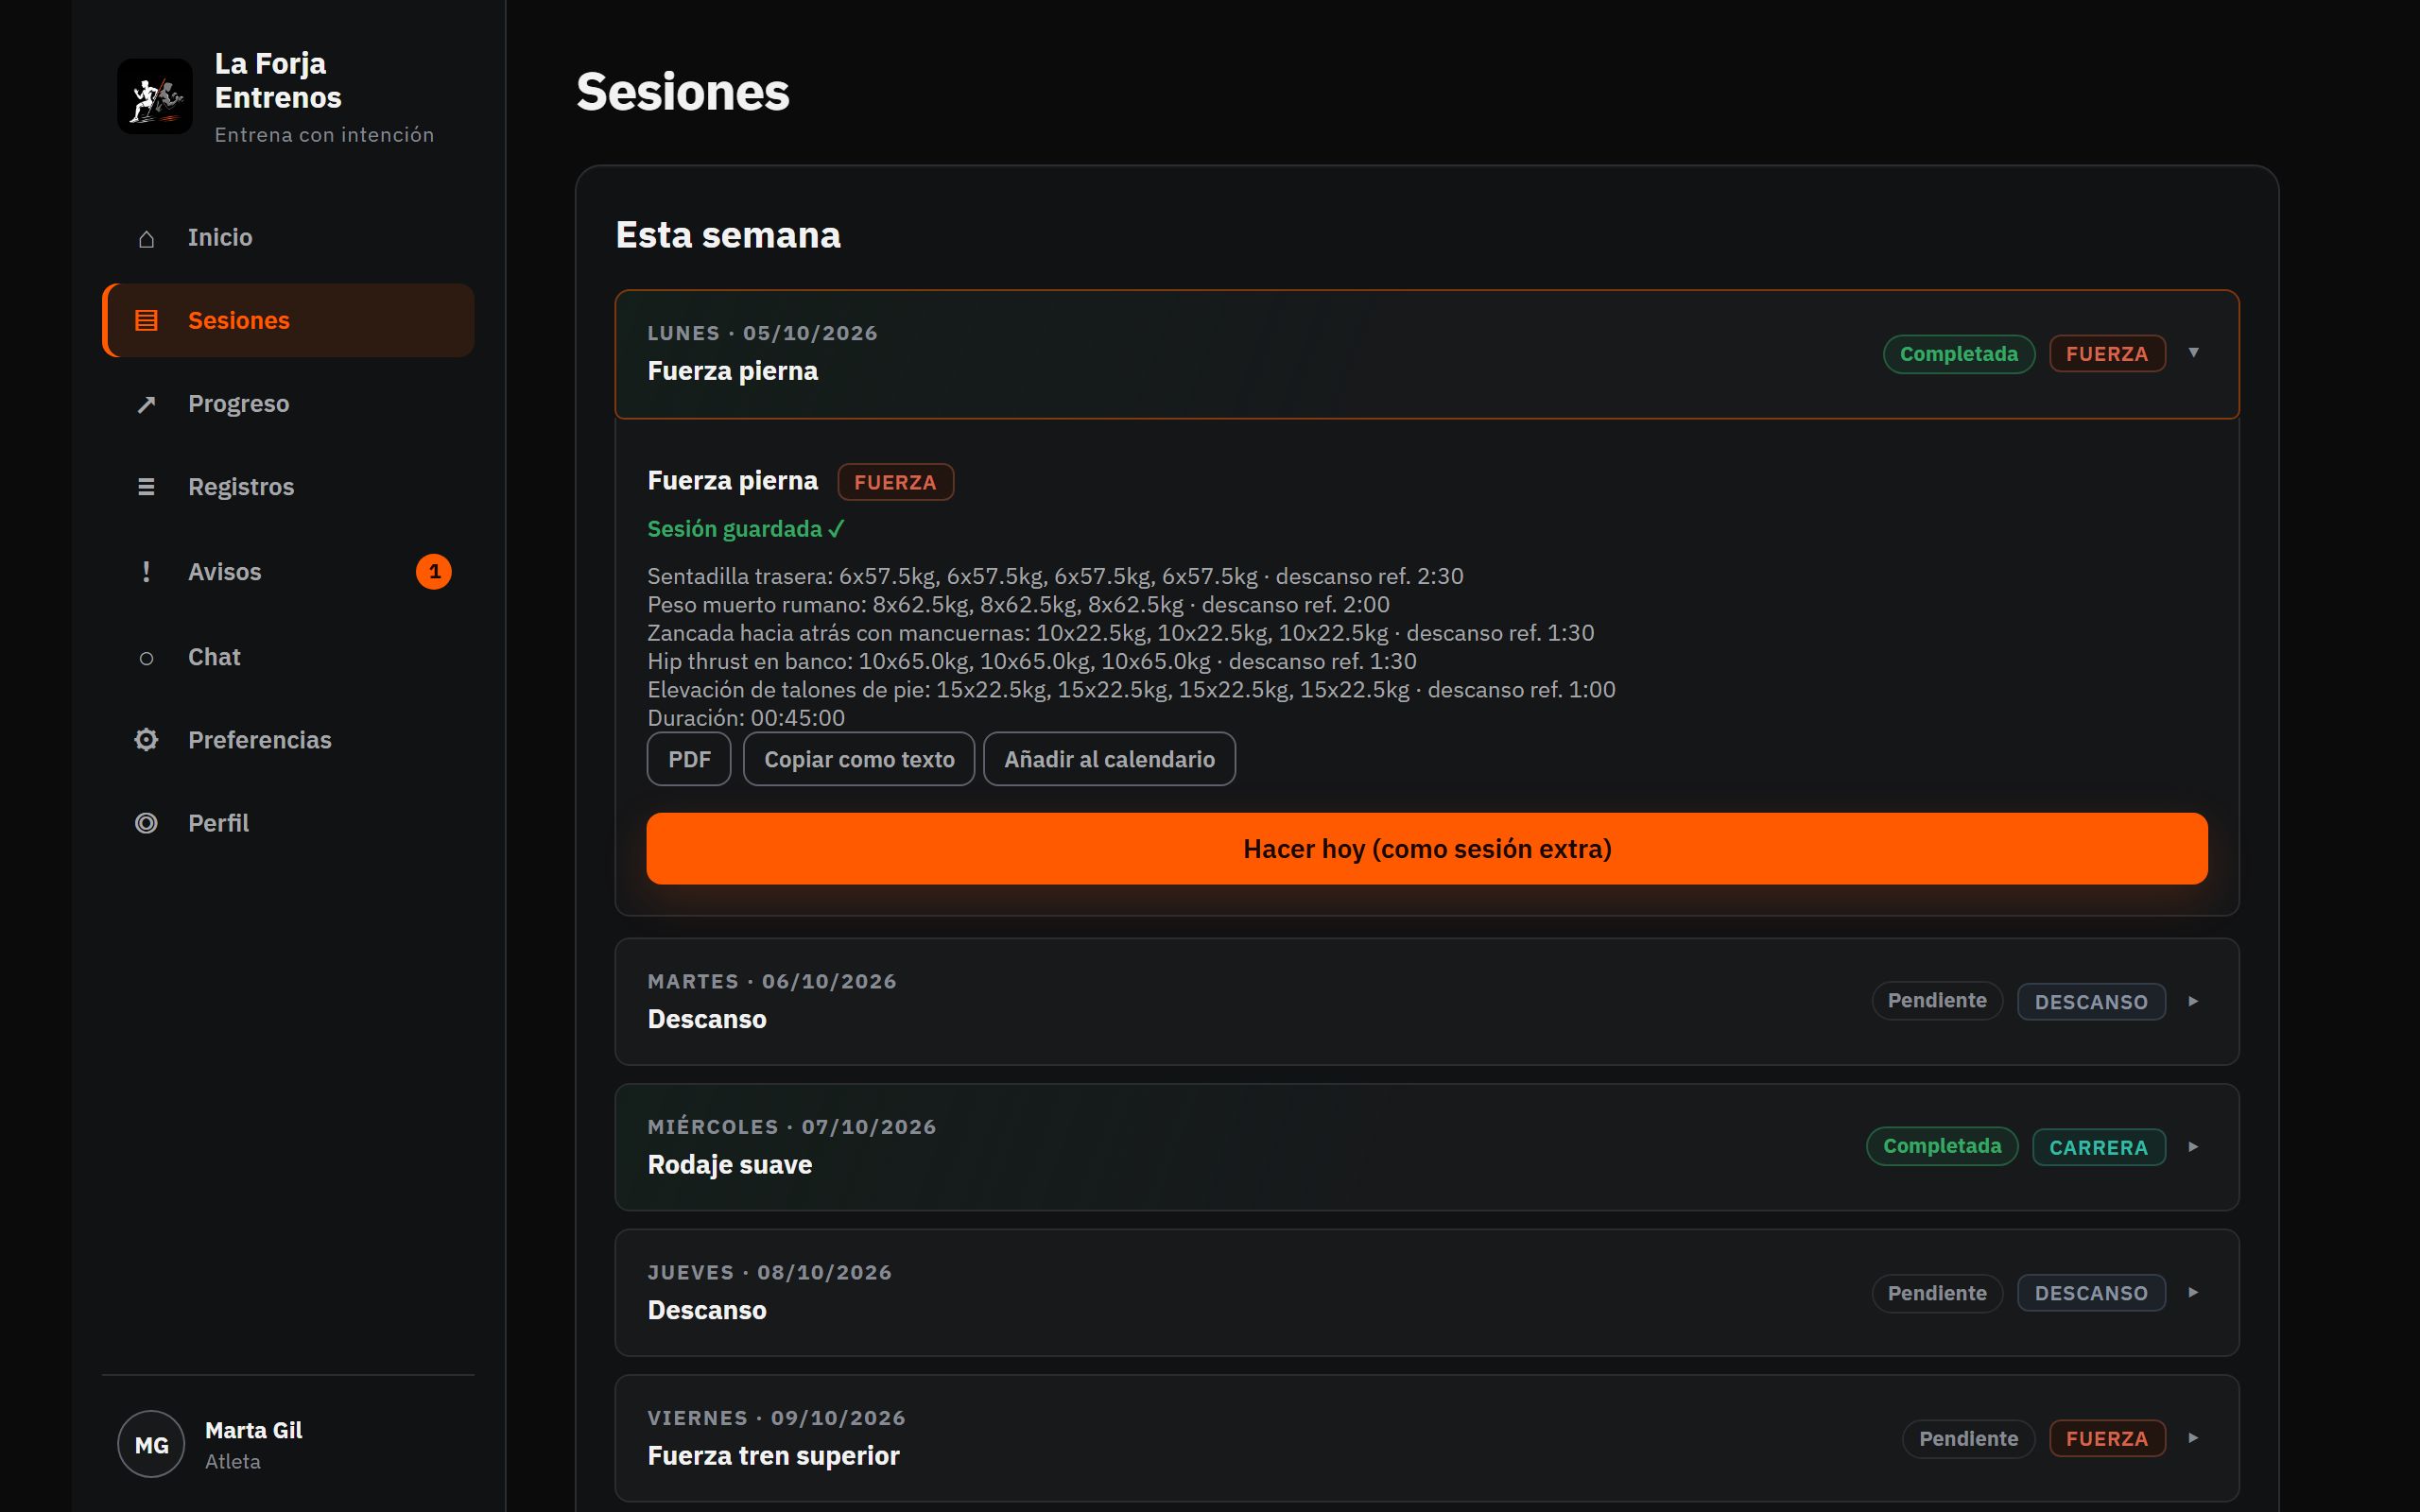Open the Avisos menu item

[x=288, y=572]
